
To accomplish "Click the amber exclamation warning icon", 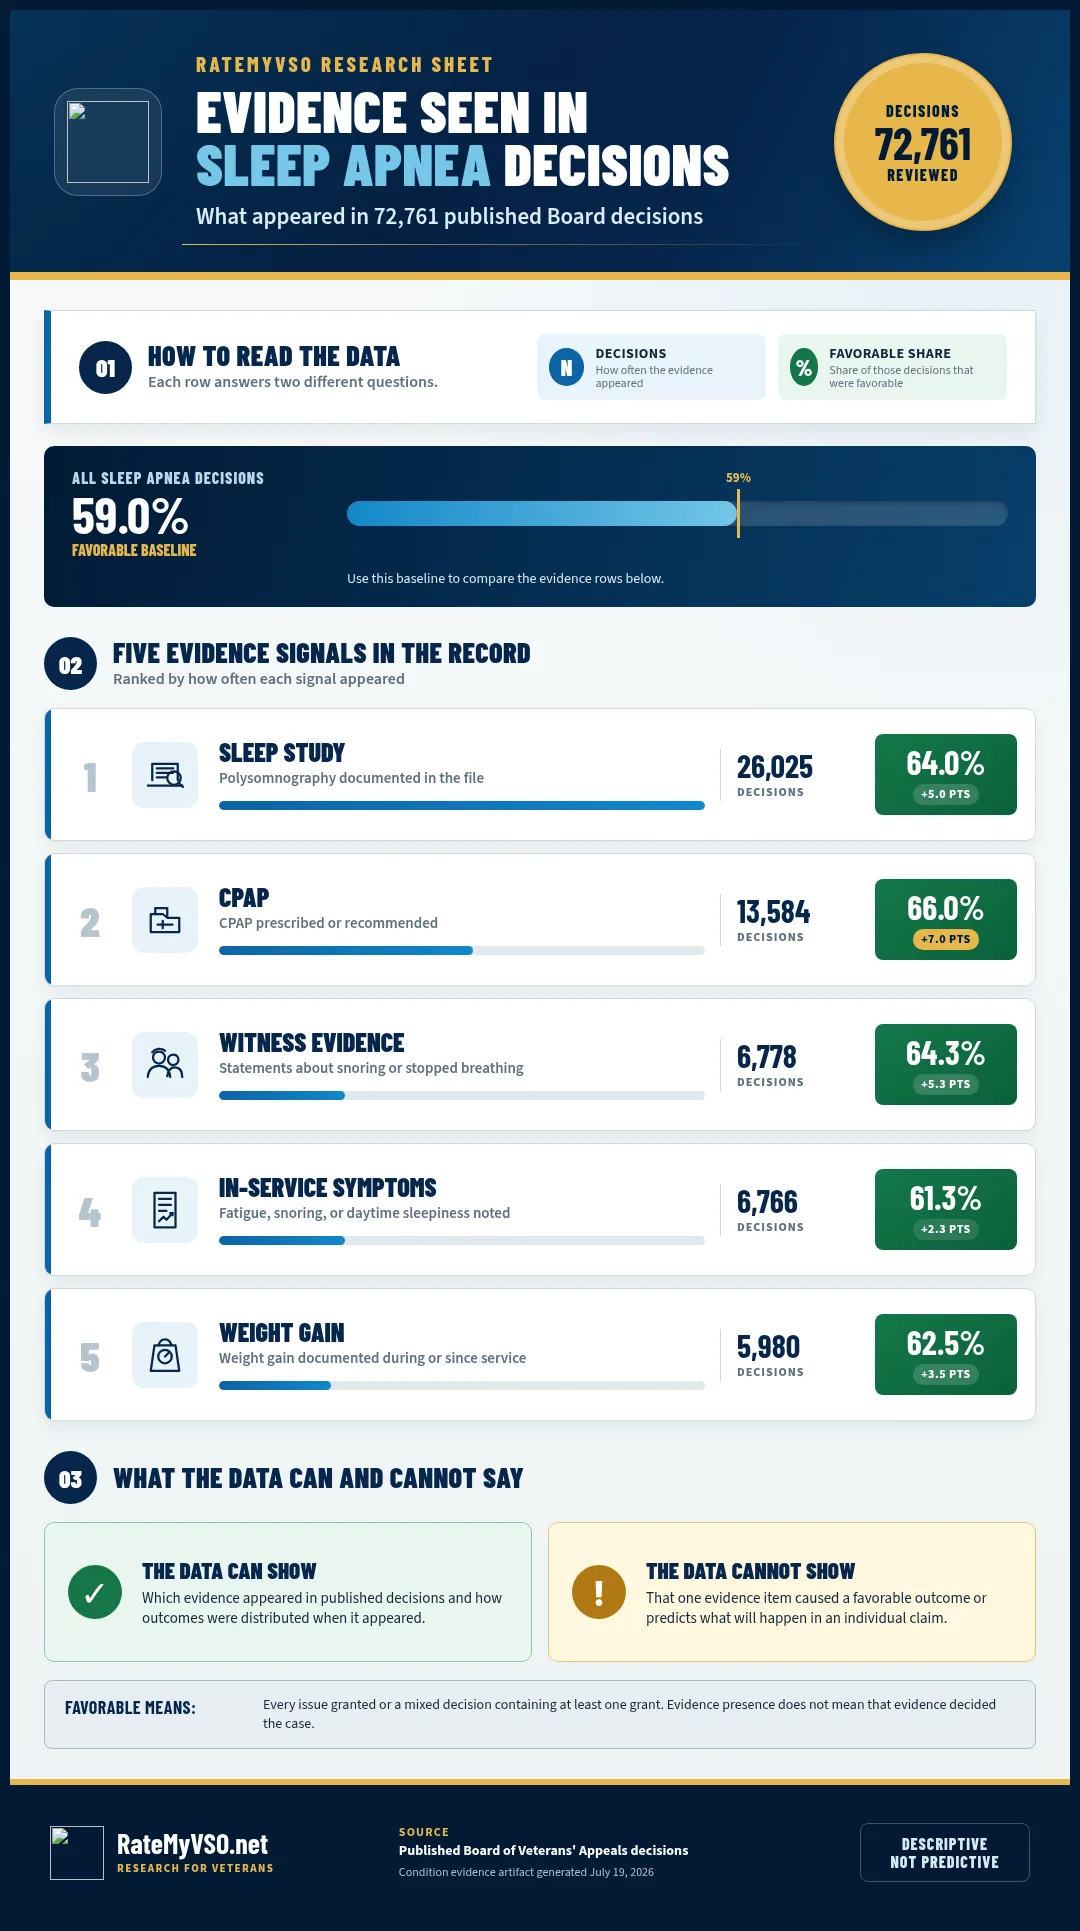I will pos(599,1592).
